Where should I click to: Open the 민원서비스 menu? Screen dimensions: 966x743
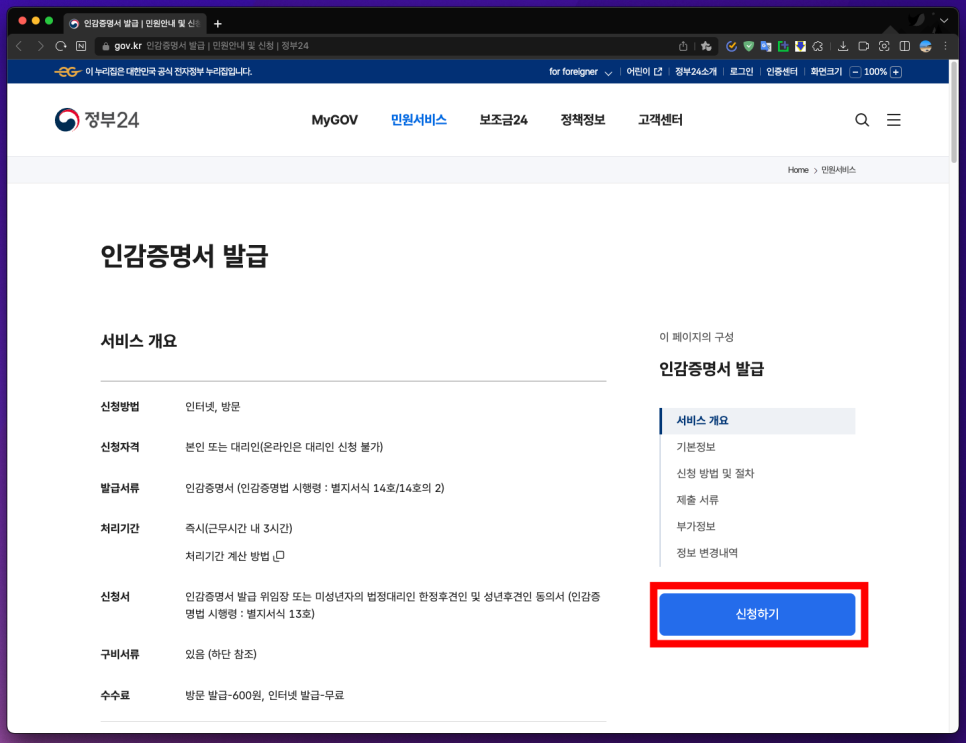point(419,120)
